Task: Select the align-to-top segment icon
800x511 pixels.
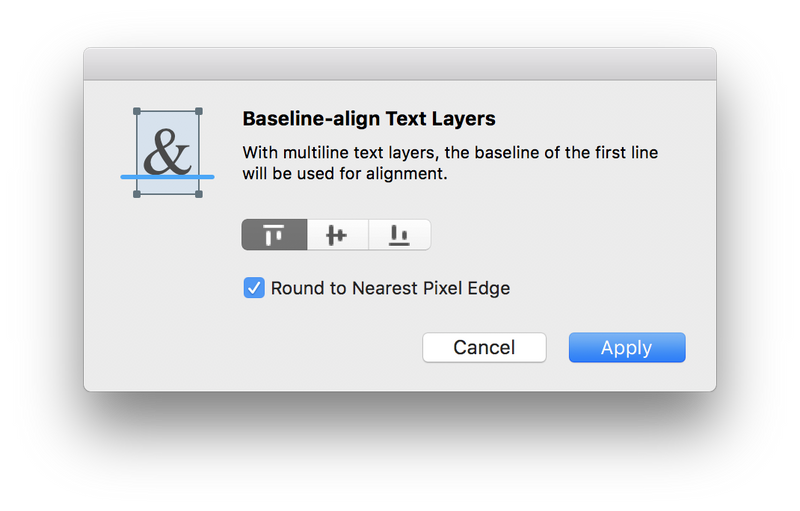Action: coord(274,235)
